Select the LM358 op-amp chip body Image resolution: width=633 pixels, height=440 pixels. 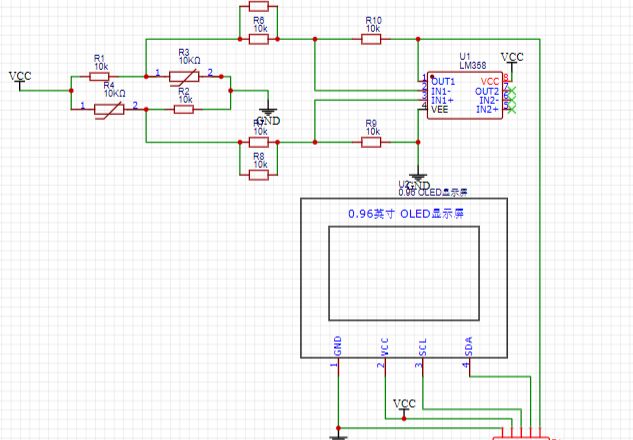coord(465,96)
